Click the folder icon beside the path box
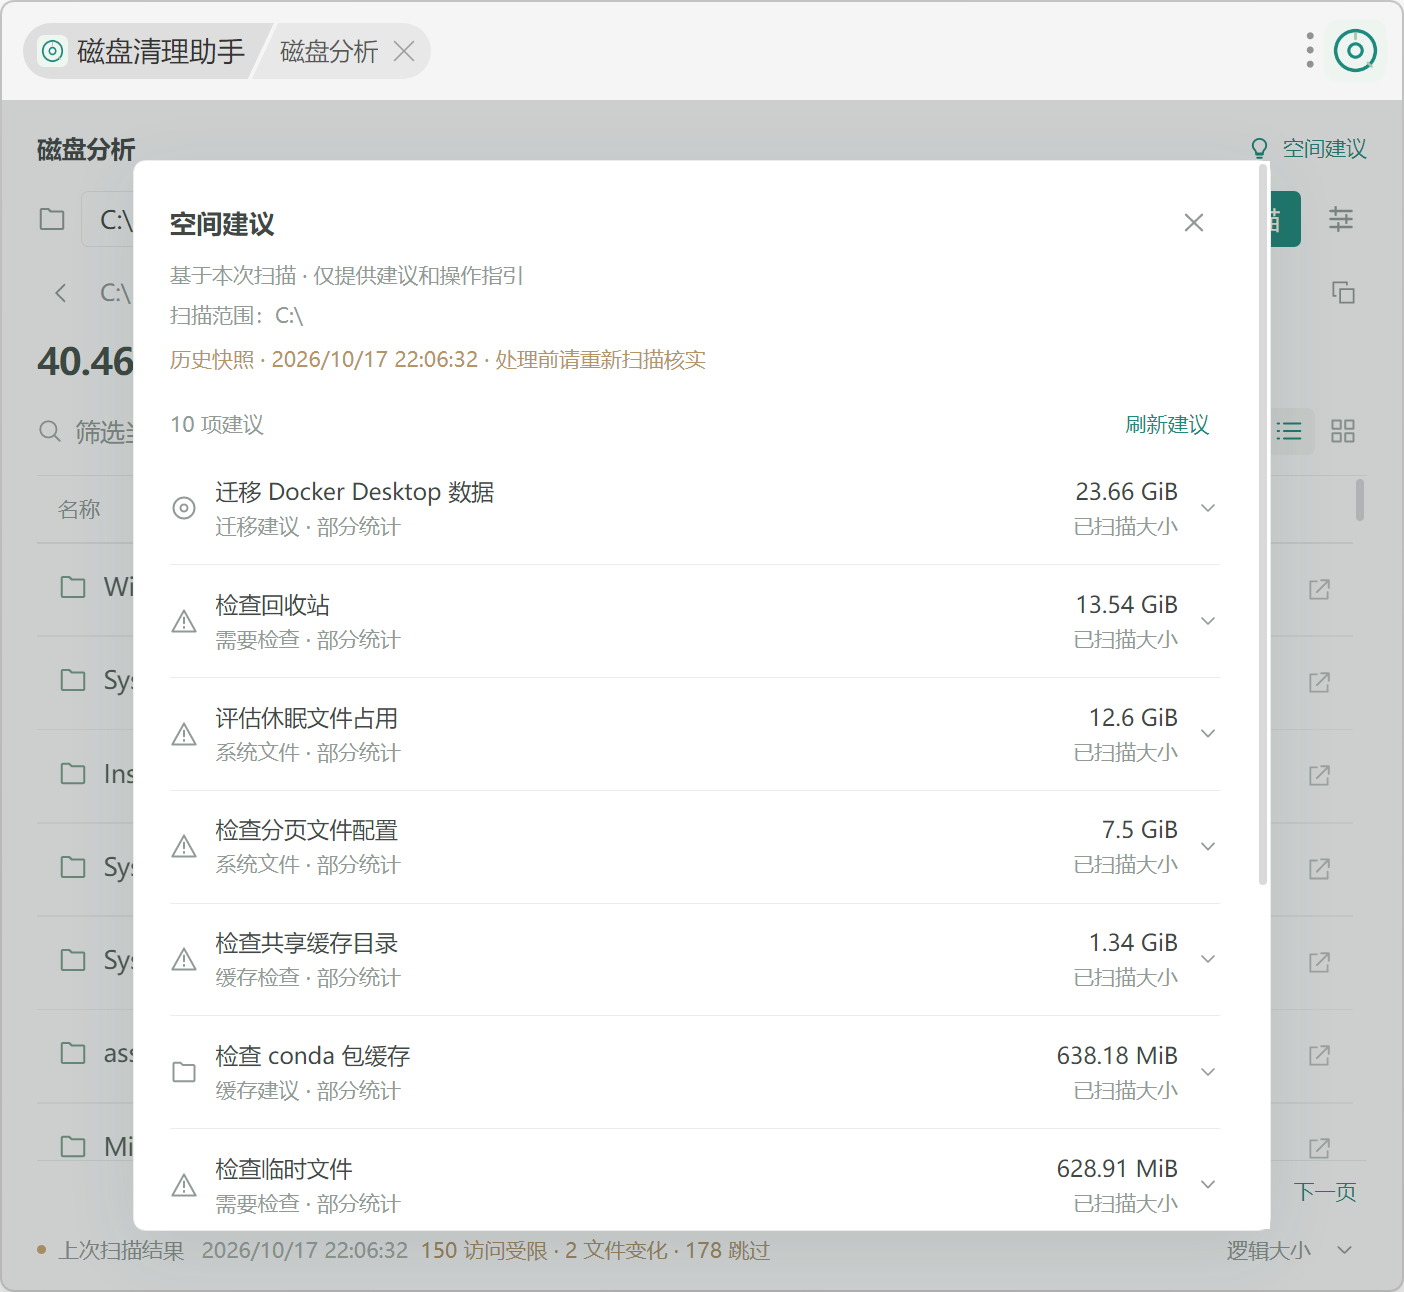This screenshot has width=1404, height=1292. coord(52,219)
